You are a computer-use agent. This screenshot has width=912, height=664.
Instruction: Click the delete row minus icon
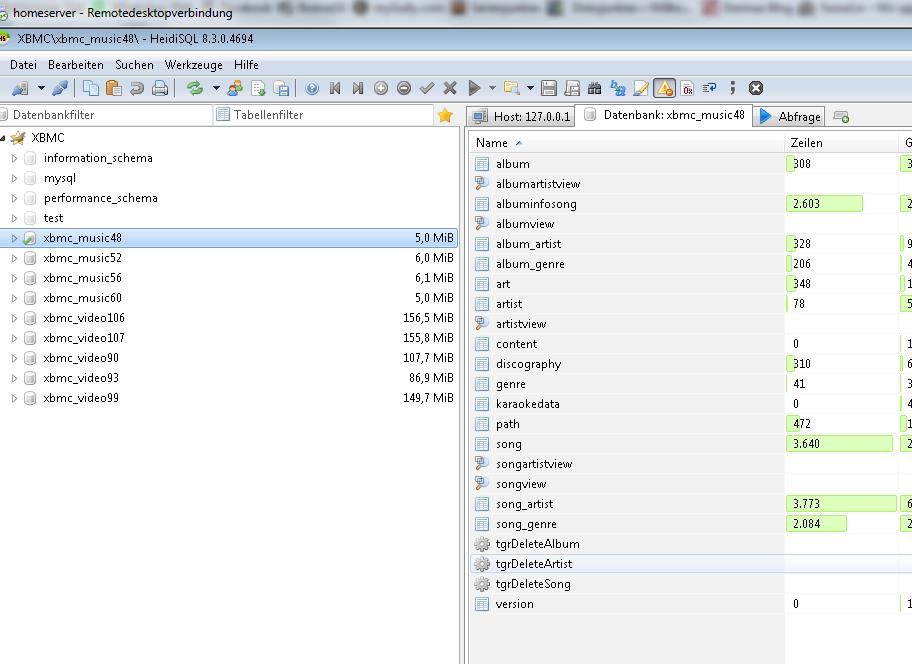404,88
